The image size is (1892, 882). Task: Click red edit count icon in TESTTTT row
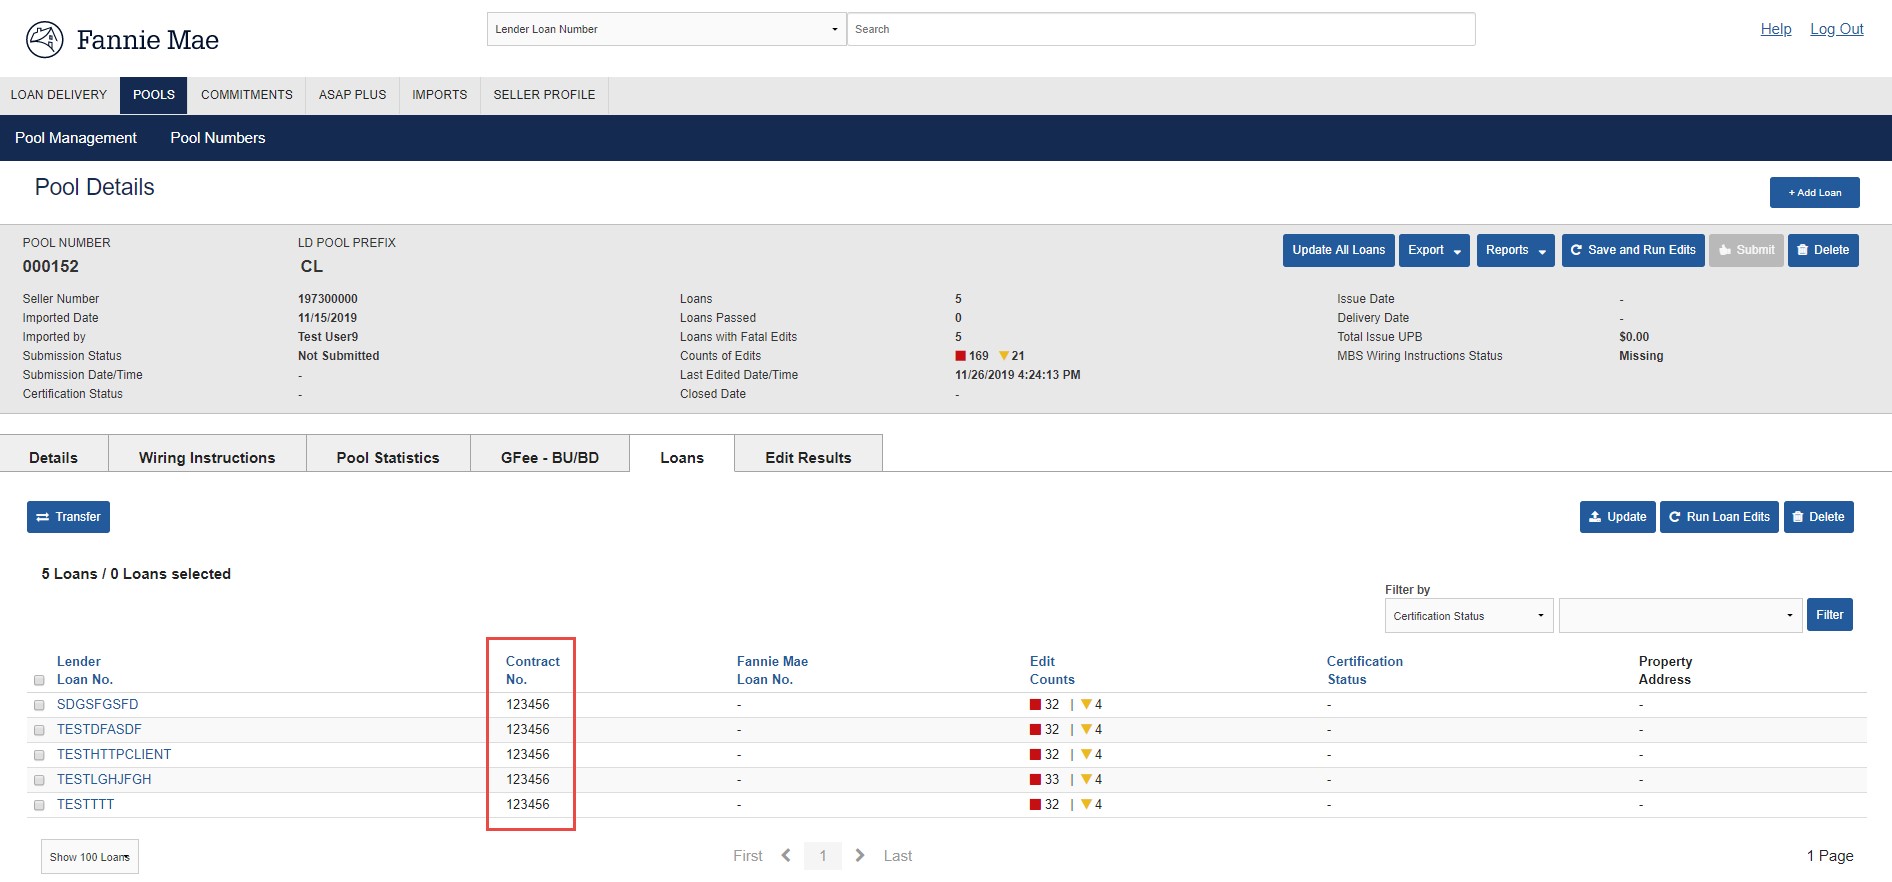(x=1036, y=805)
